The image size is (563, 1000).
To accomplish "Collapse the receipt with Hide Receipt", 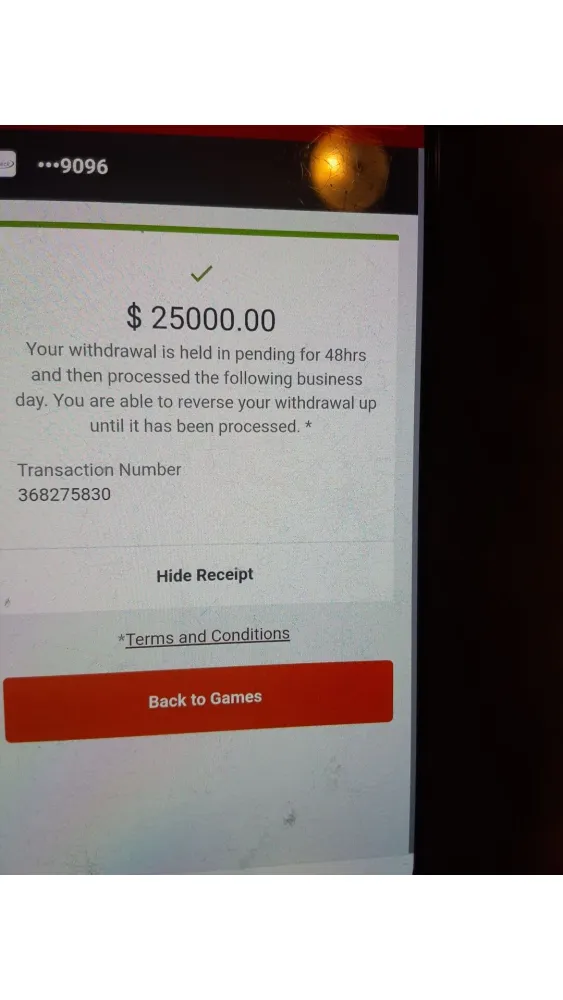I will point(205,575).
